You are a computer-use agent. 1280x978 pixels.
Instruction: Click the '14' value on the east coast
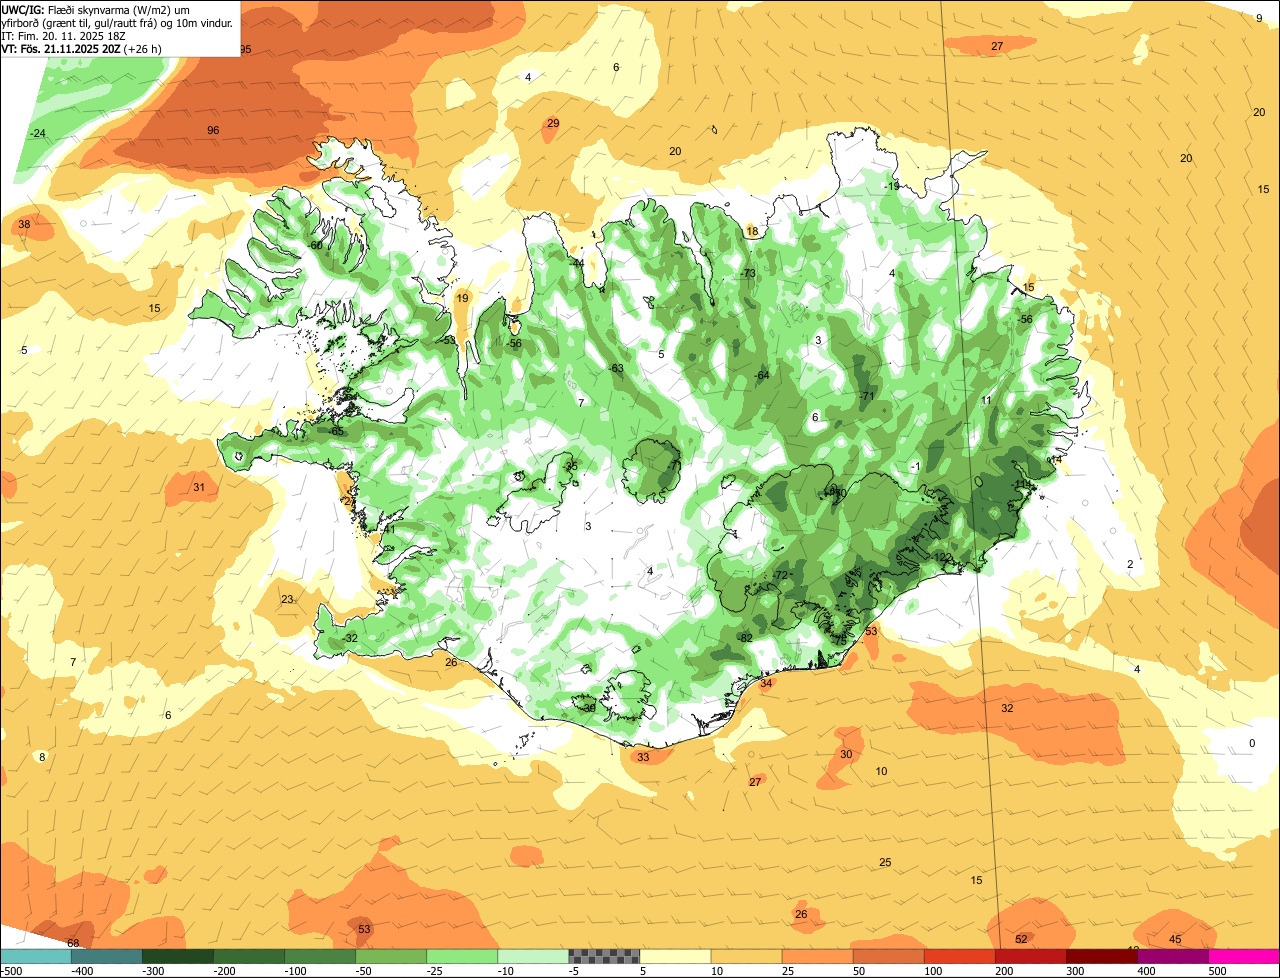[1055, 459]
